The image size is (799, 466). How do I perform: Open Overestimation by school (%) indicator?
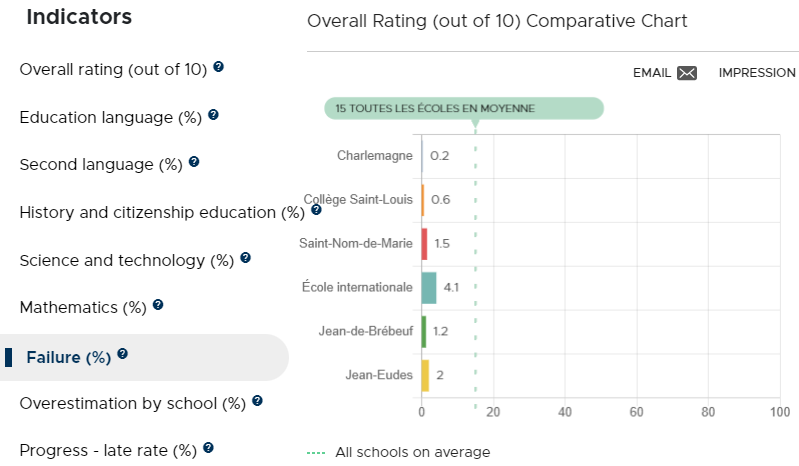(x=132, y=403)
